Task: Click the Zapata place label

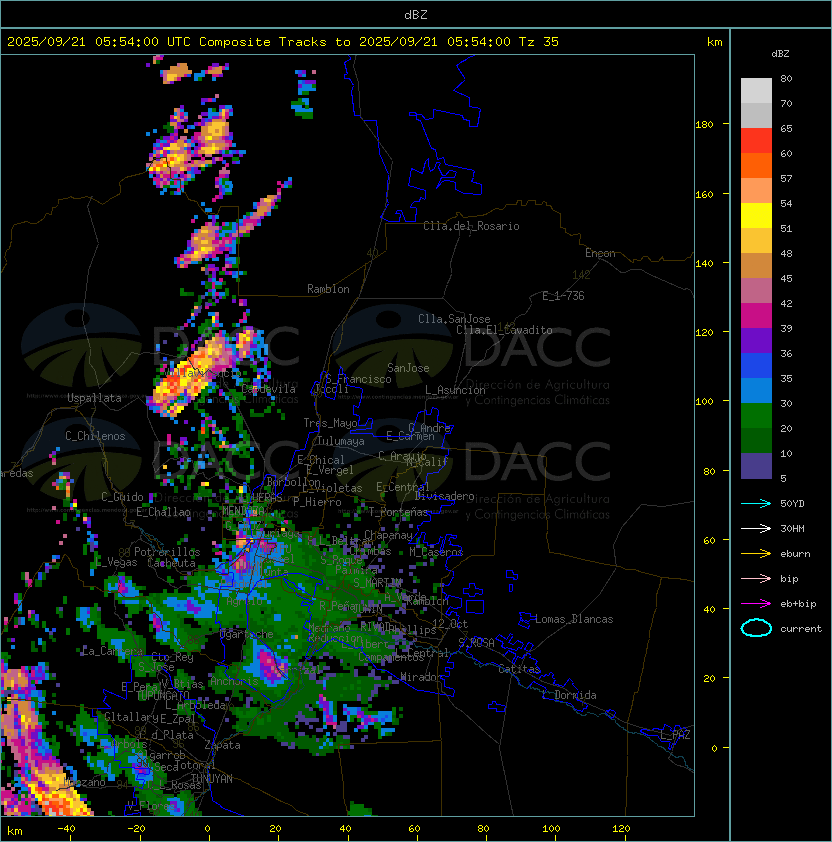Action: point(222,745)
